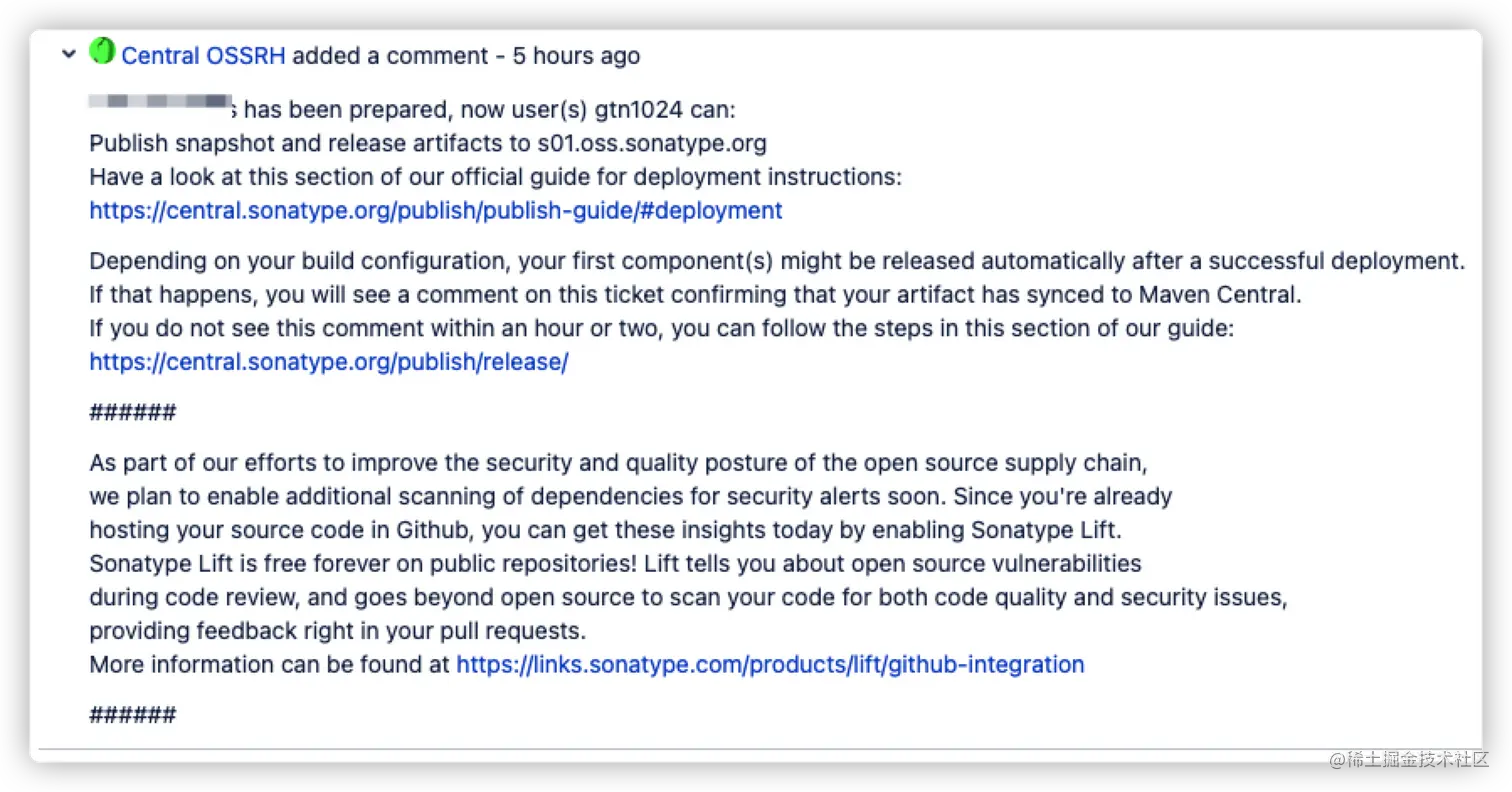Open the Sonatype Lift github-integration link
The width and height of the screenshot is (1512, 792).
coord(770,665)
